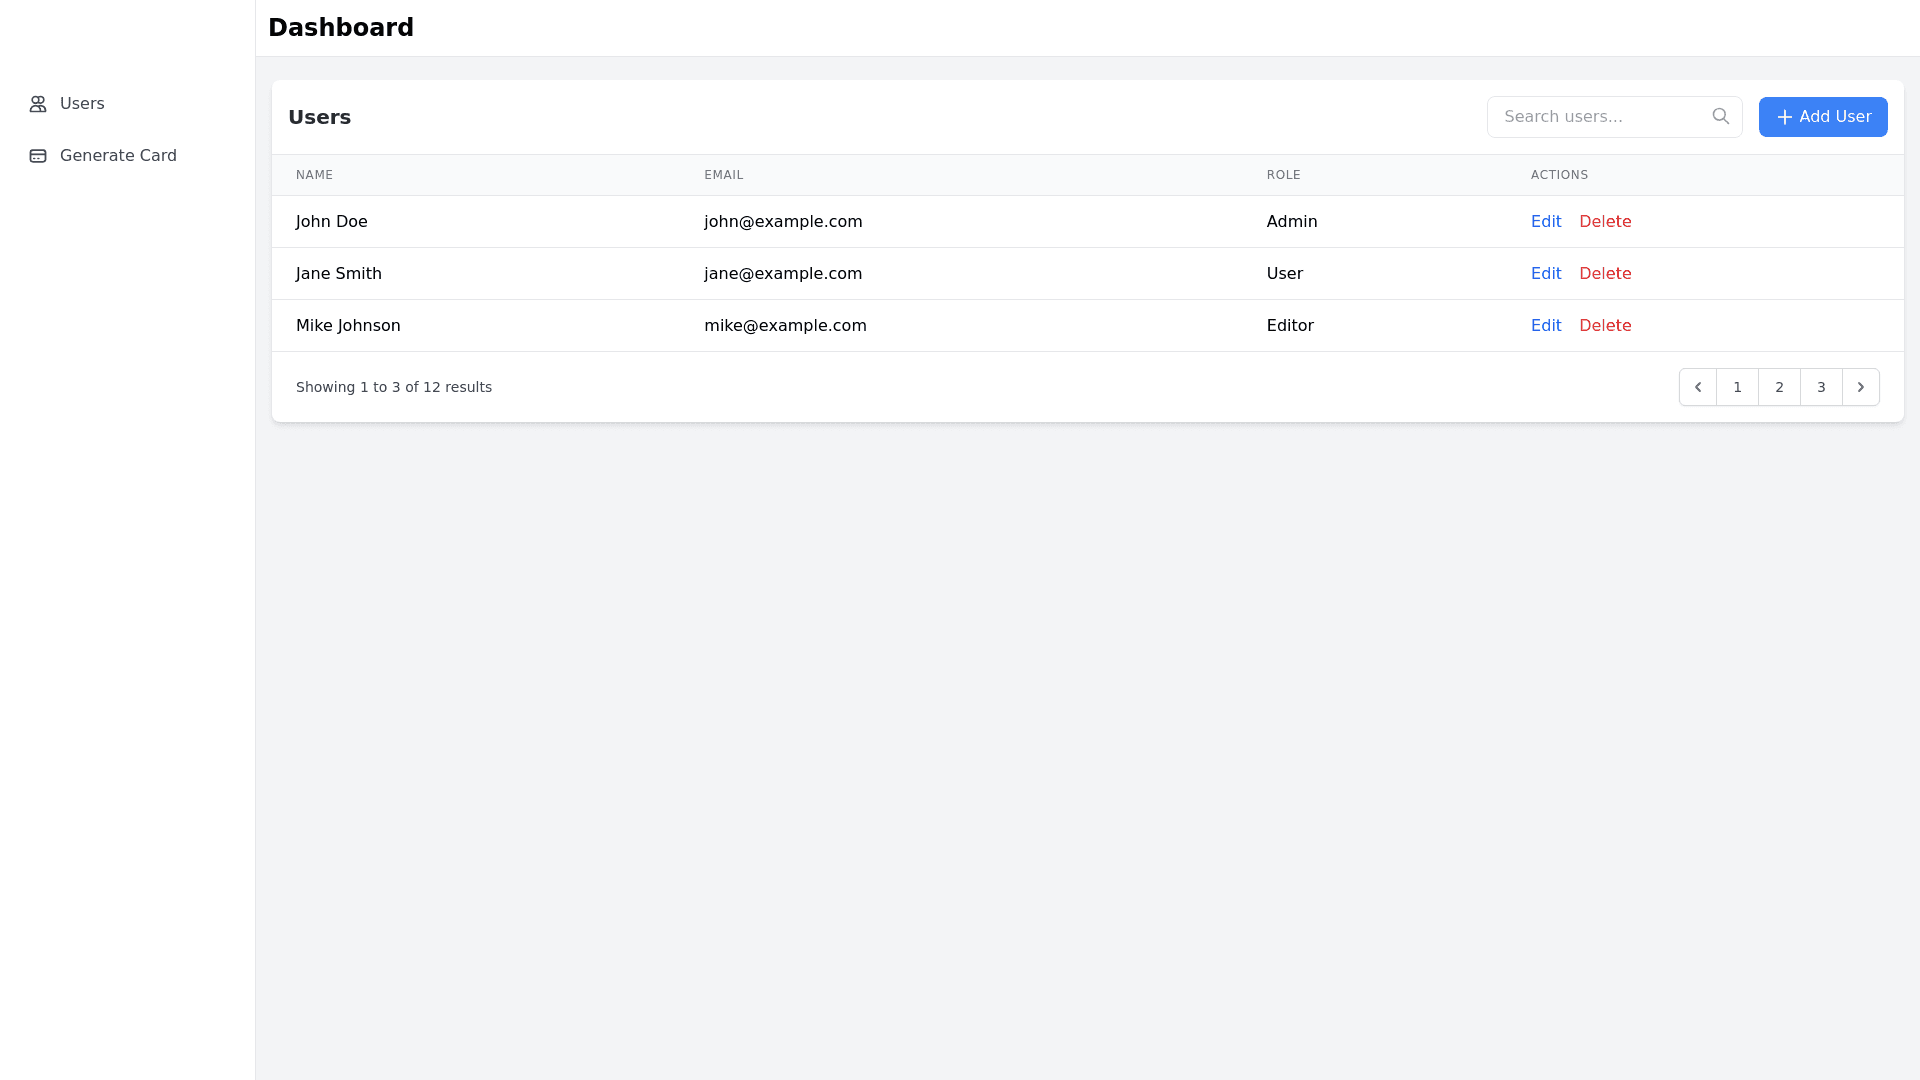Viewport: 1920px width, 1080px height.
Task: Jump to pagination page 2
Action: pos(1779,387)
